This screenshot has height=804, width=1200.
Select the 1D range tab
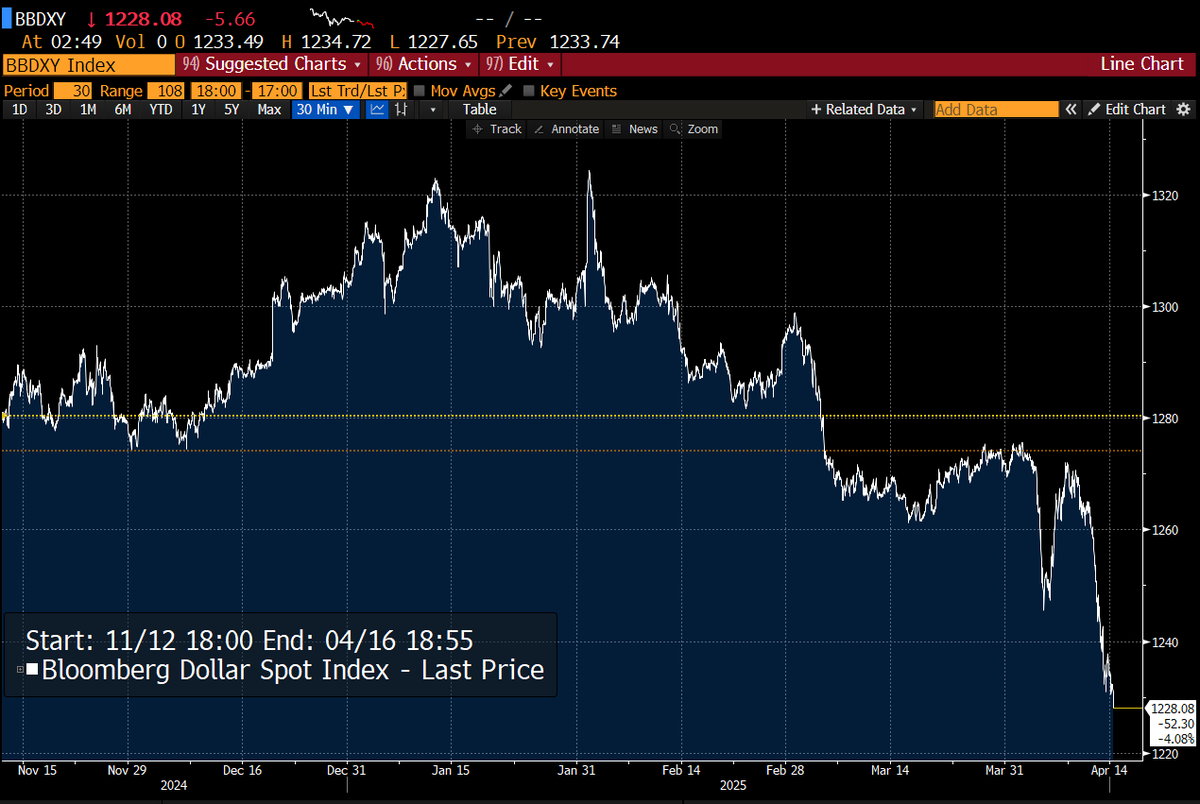point(19,109)
